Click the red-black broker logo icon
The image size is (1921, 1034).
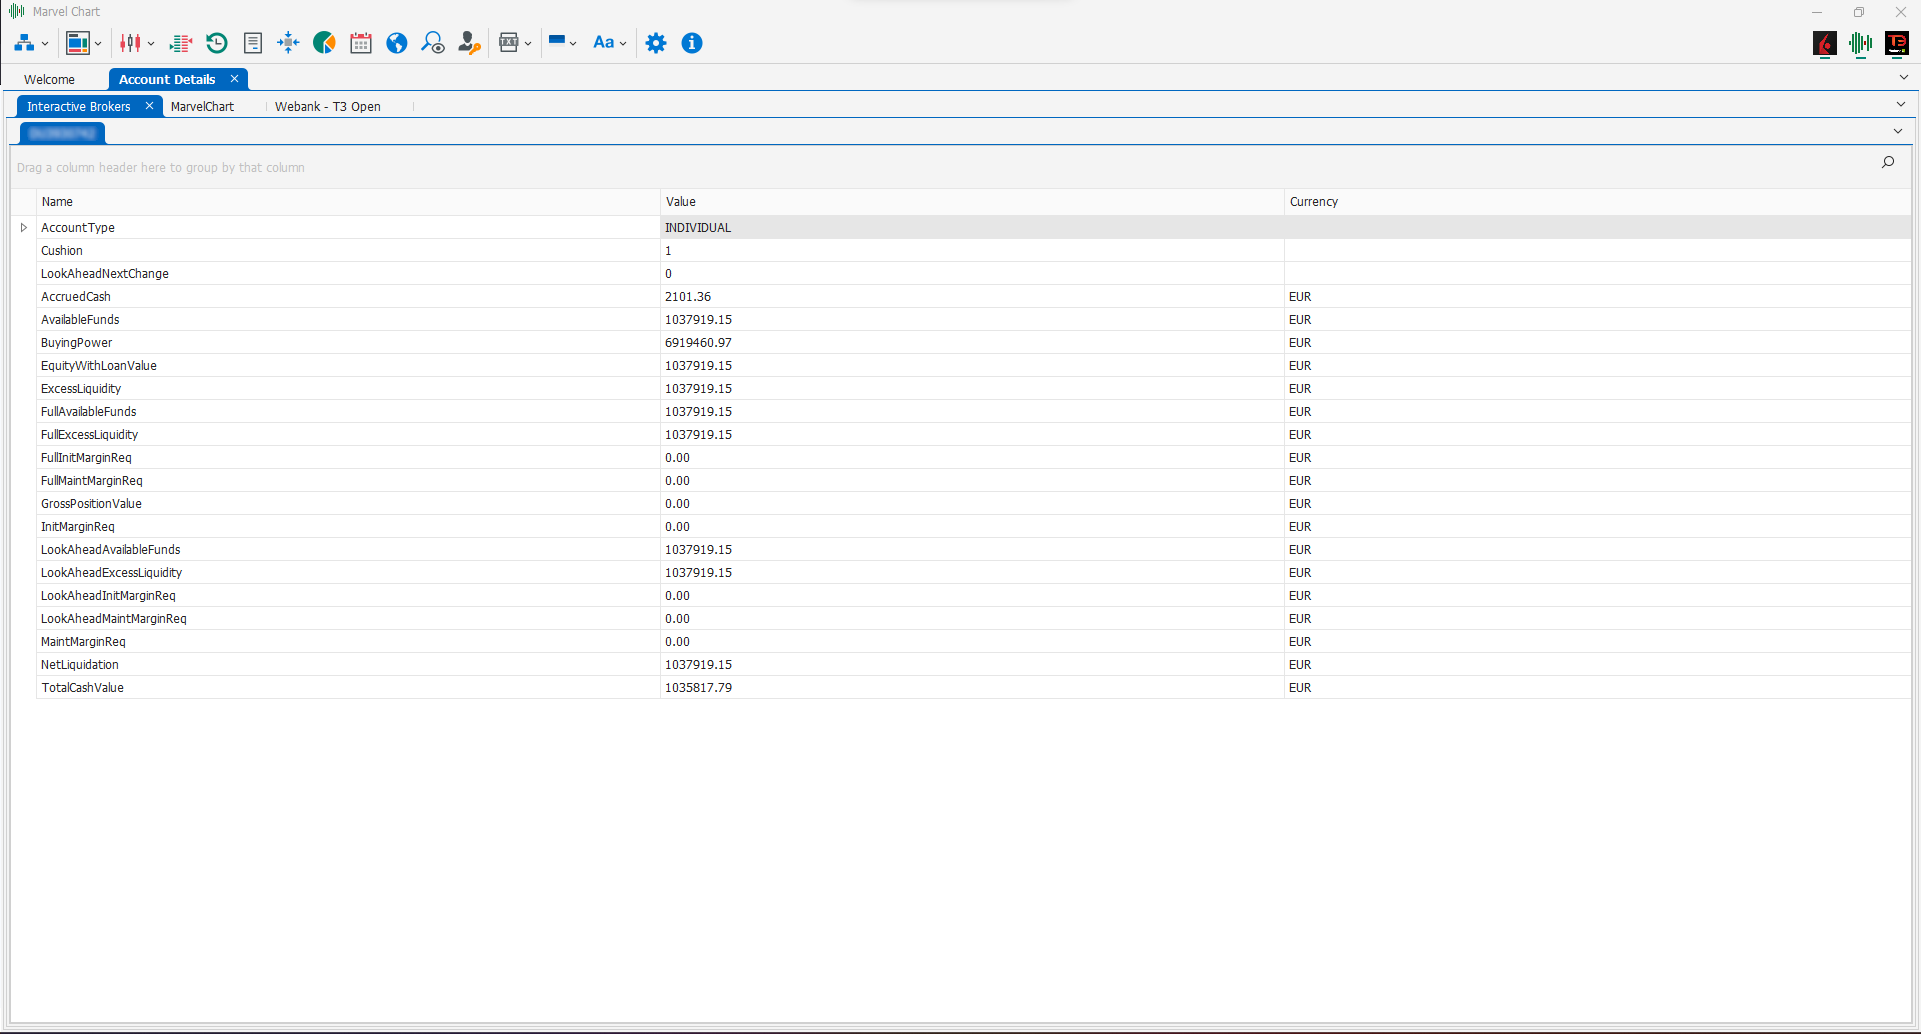[x=1825, y=43]
